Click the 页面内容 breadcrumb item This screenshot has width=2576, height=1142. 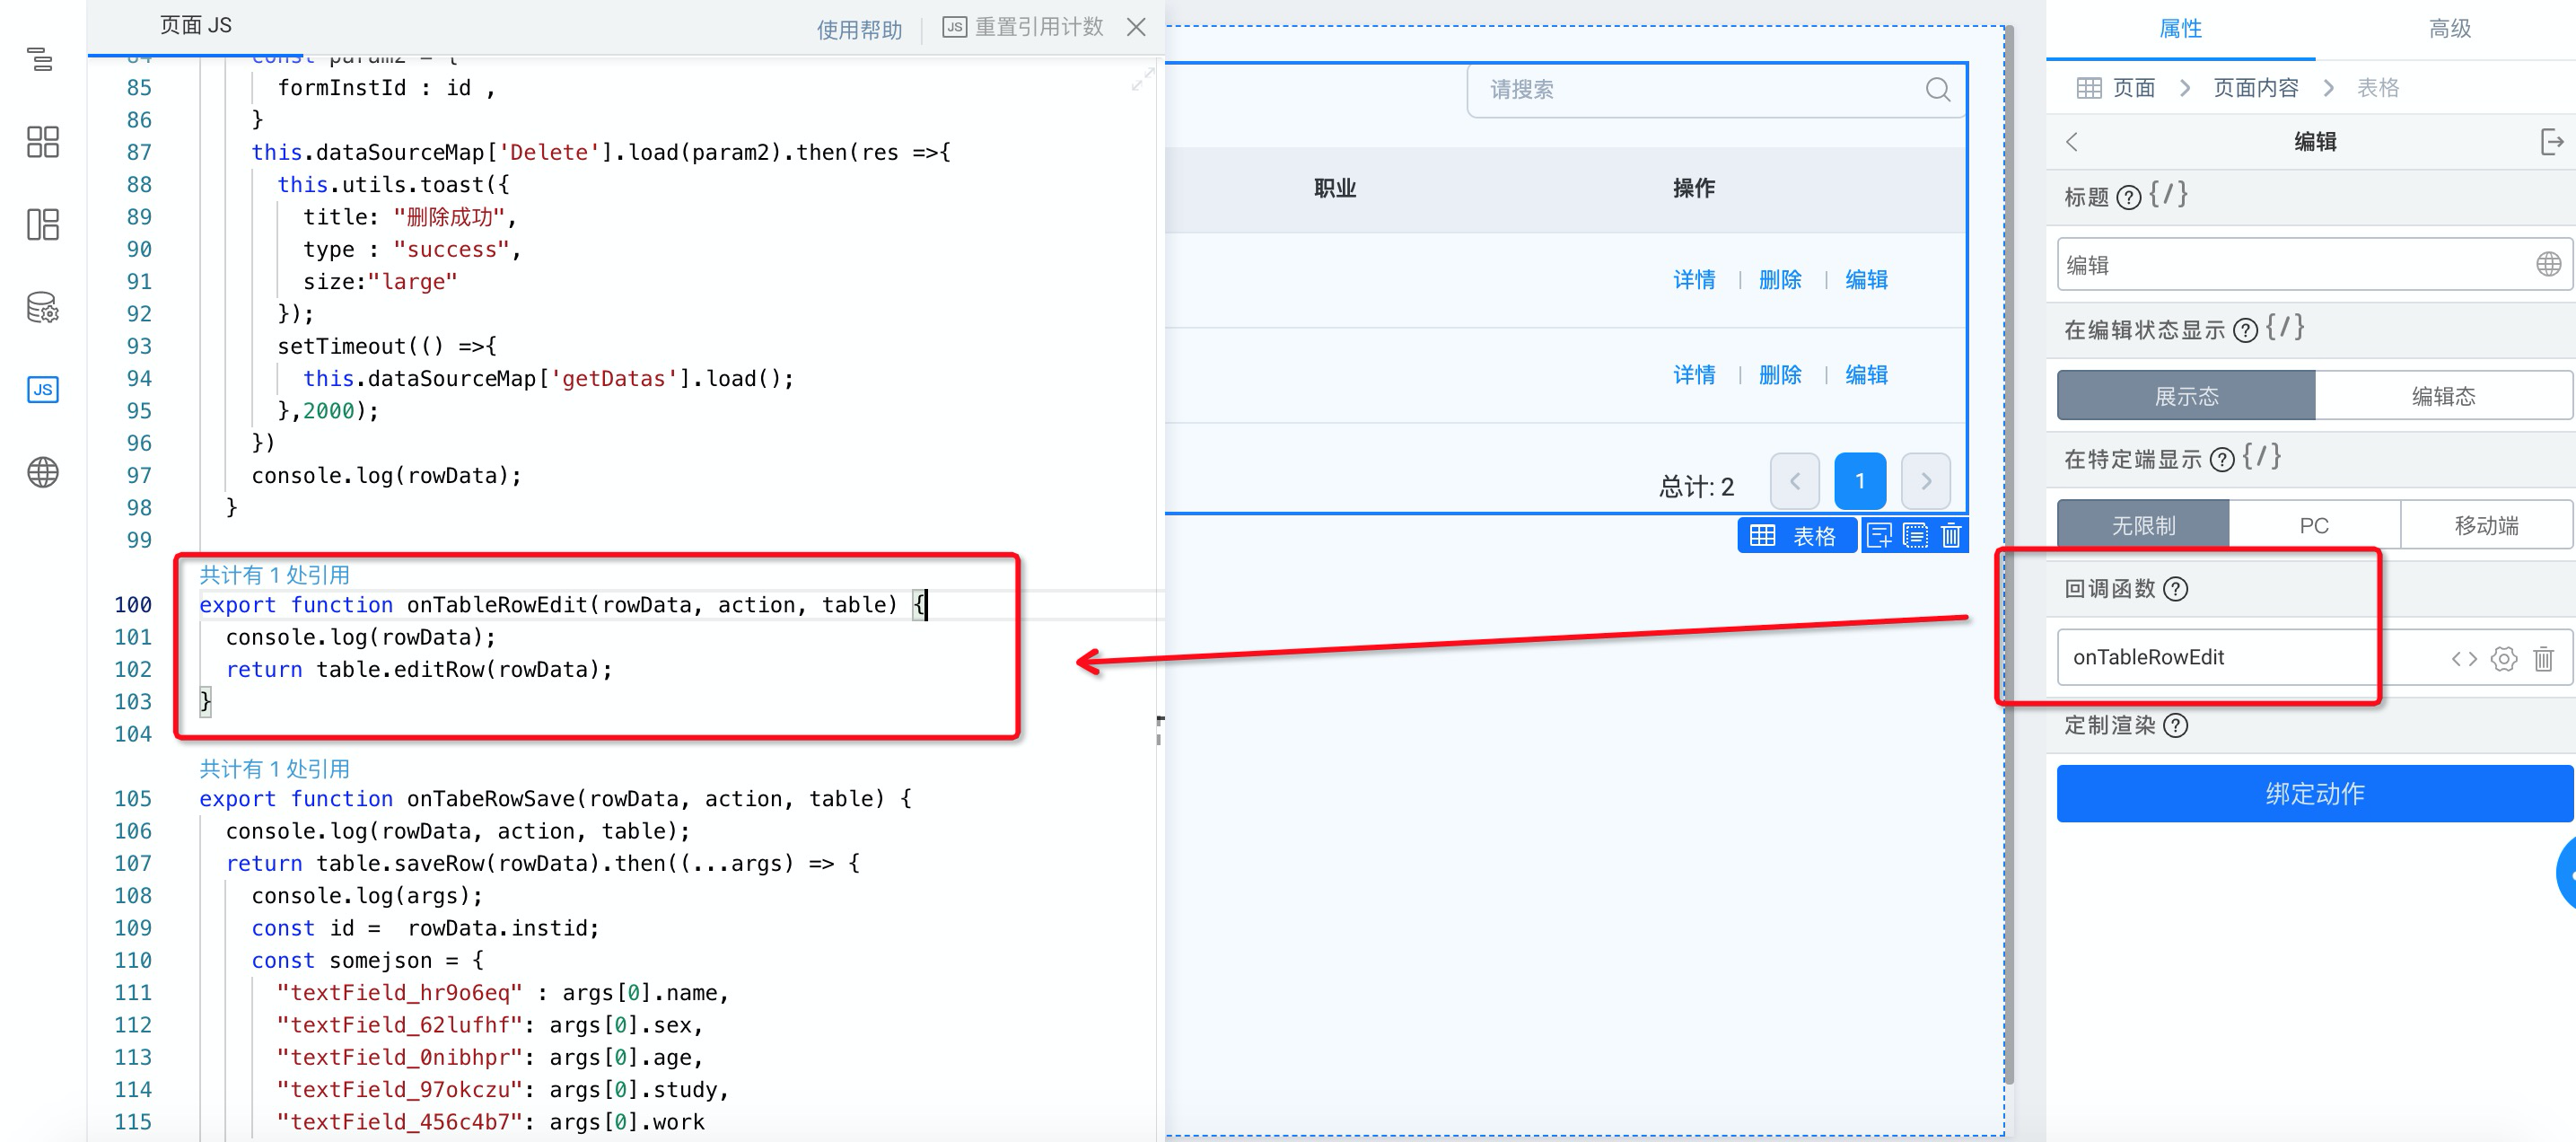coord(2255,88)
